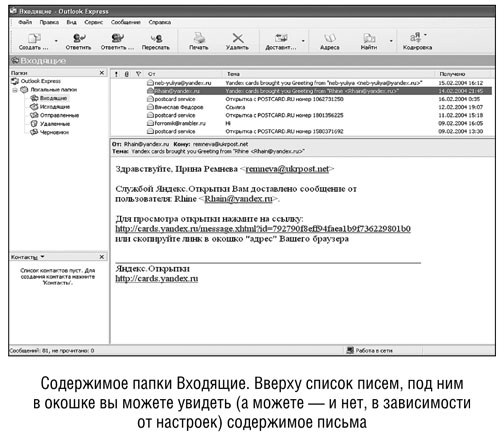Image resolution: width=500 pixels, height=434 pixels.
Task: Open the dropdown arrow next to Найти
Action: coord(391,41)
